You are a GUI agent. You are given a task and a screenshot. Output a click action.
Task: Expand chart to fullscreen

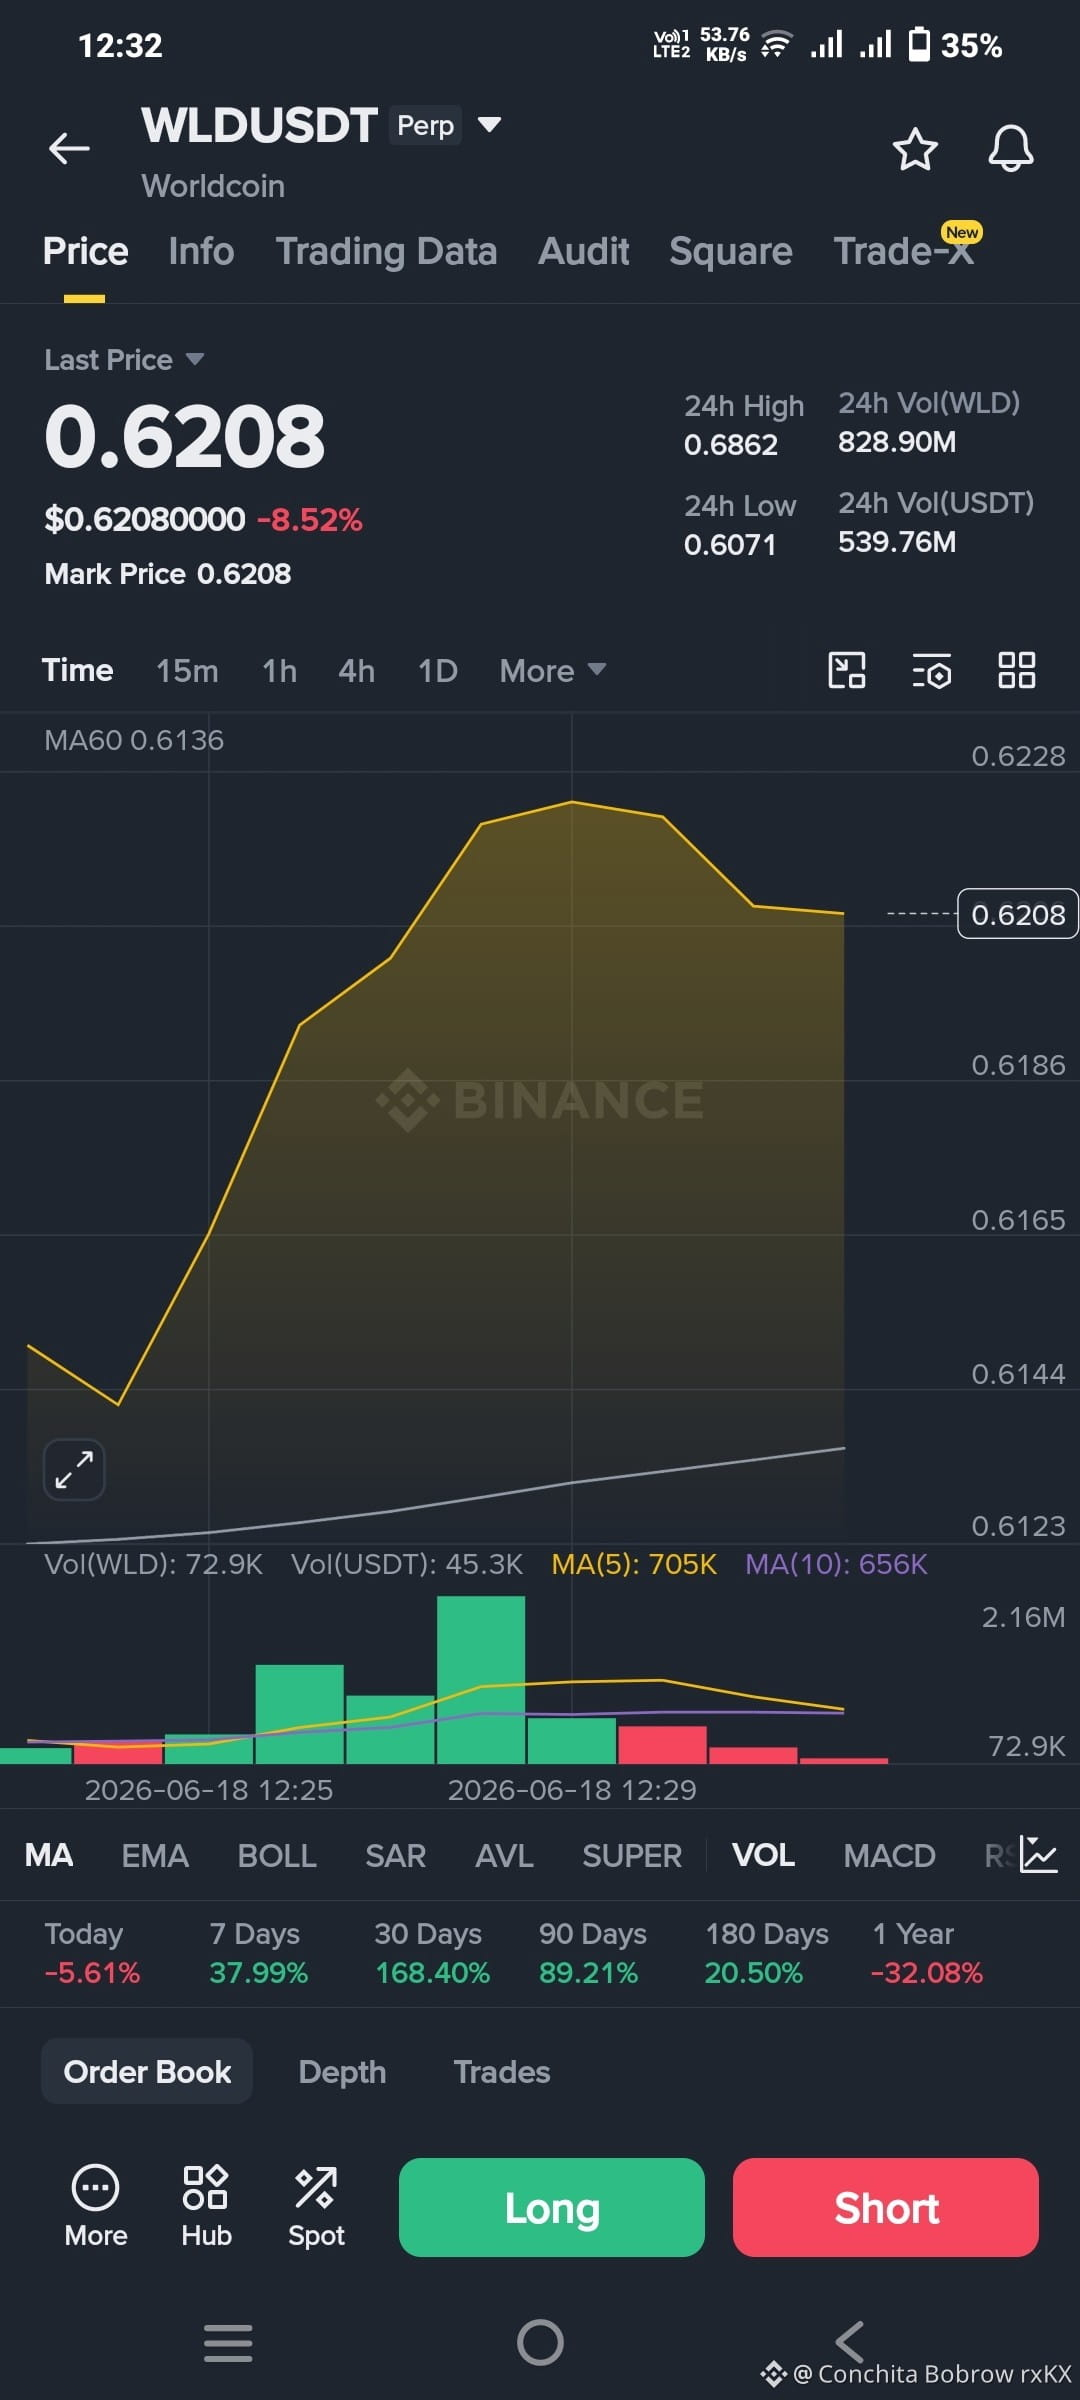[74, 1469]
